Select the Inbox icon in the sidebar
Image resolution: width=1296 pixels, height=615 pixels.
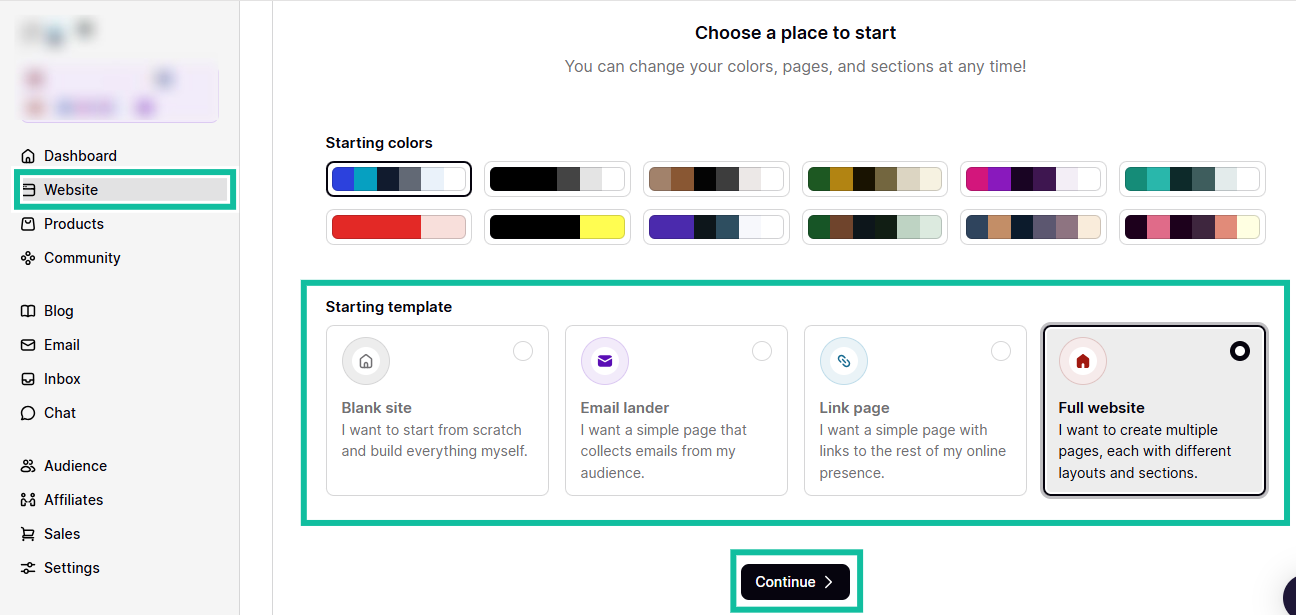point(30,378)
